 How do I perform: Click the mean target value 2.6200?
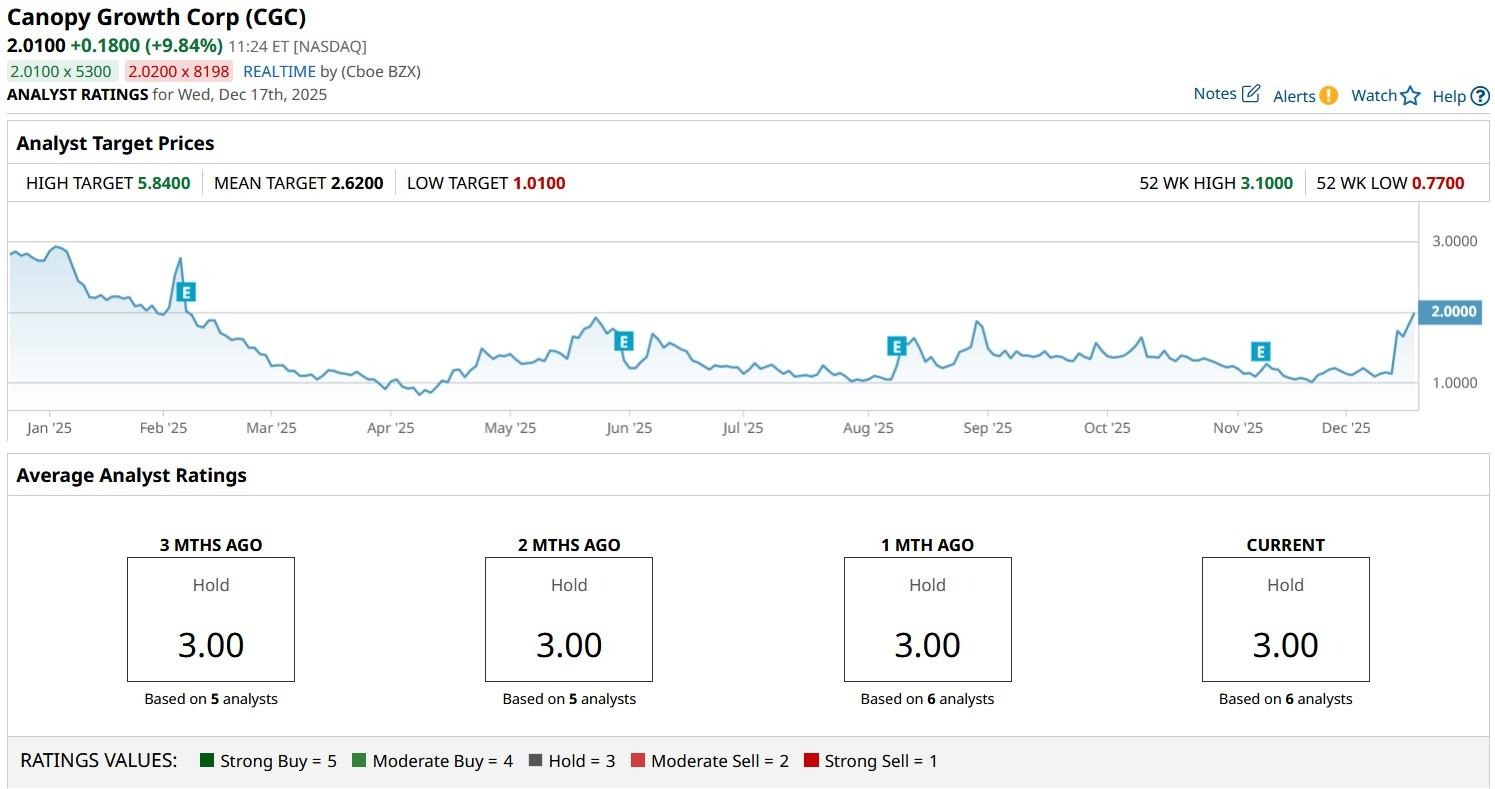(357, 183)
